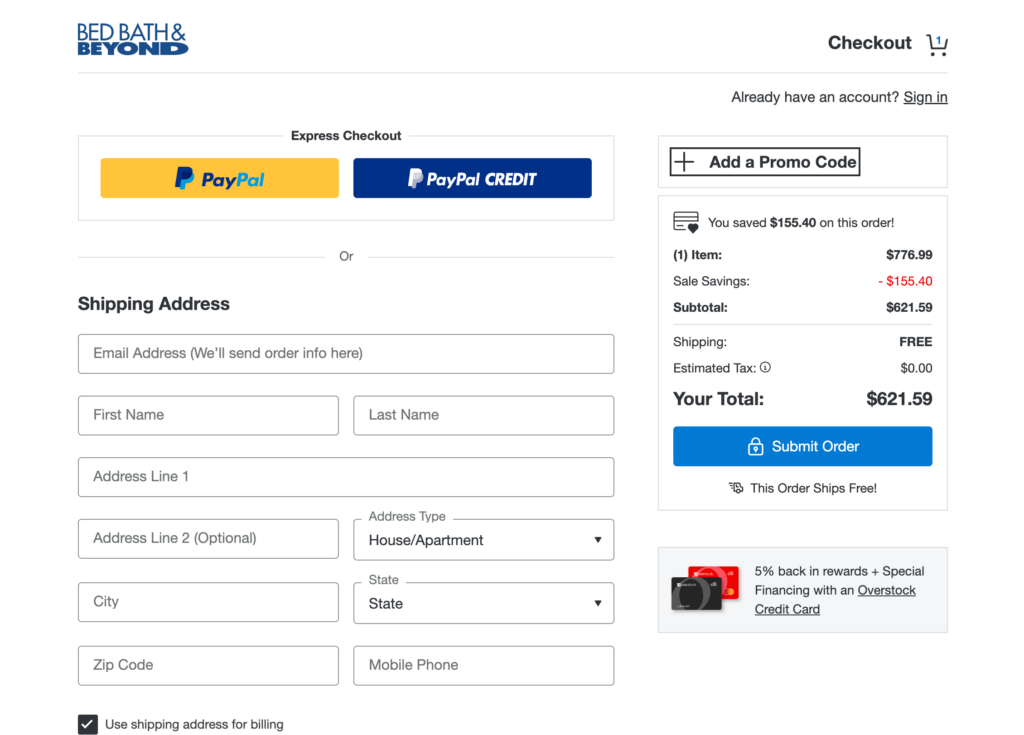
Task: Pay with the yellow PayPal button
Action: (x=220, y=178)
